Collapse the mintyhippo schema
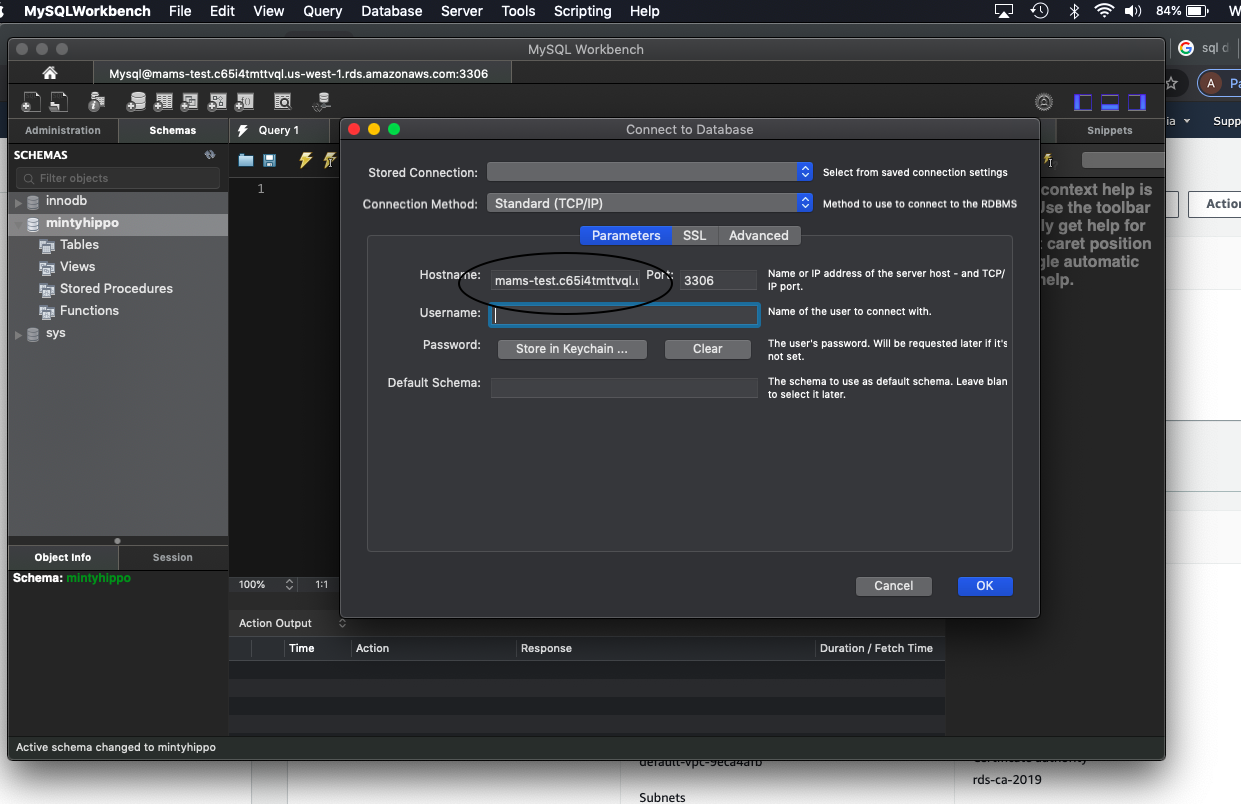Image resolution: width=1241 pixels, height=804 pixels. coord(18,224)
